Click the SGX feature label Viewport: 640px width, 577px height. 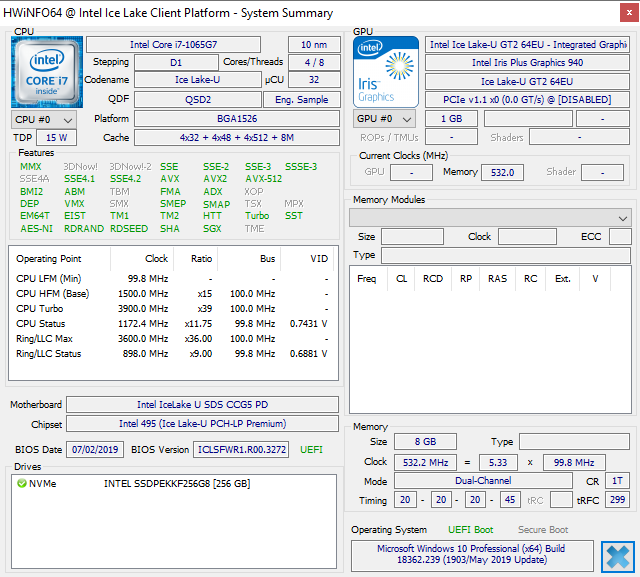212,229
